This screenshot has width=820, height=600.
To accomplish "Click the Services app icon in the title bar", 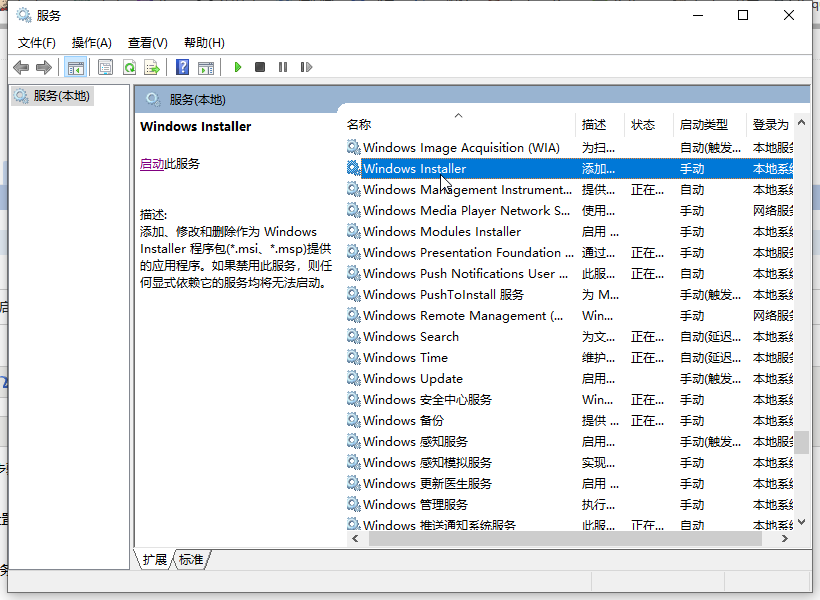I will (24, 15).
